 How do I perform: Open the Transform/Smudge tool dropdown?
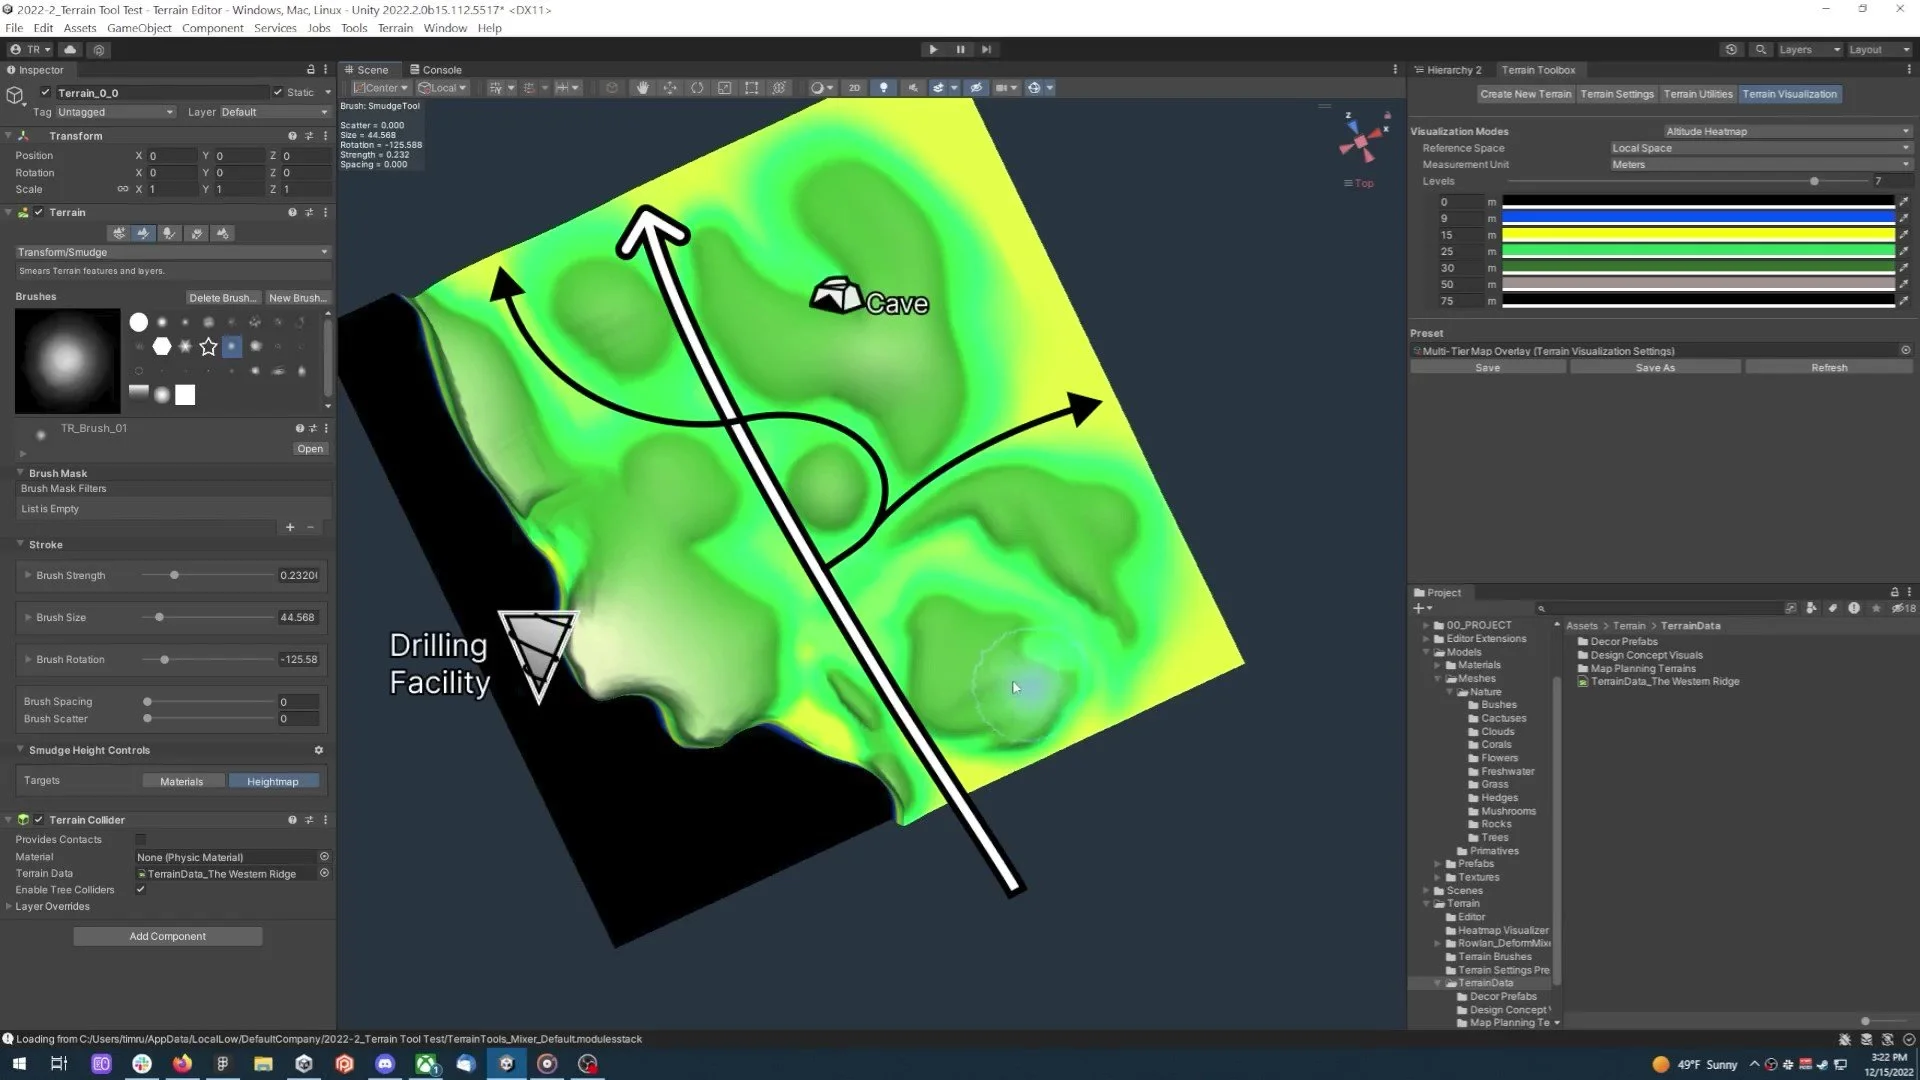(x=172, y=252)
